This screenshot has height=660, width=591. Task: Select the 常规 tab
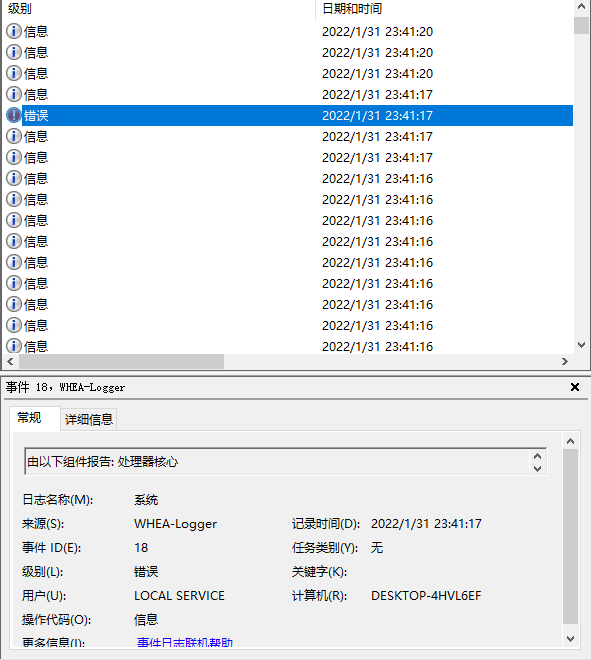pyautogui.click(x=29, y=418)
